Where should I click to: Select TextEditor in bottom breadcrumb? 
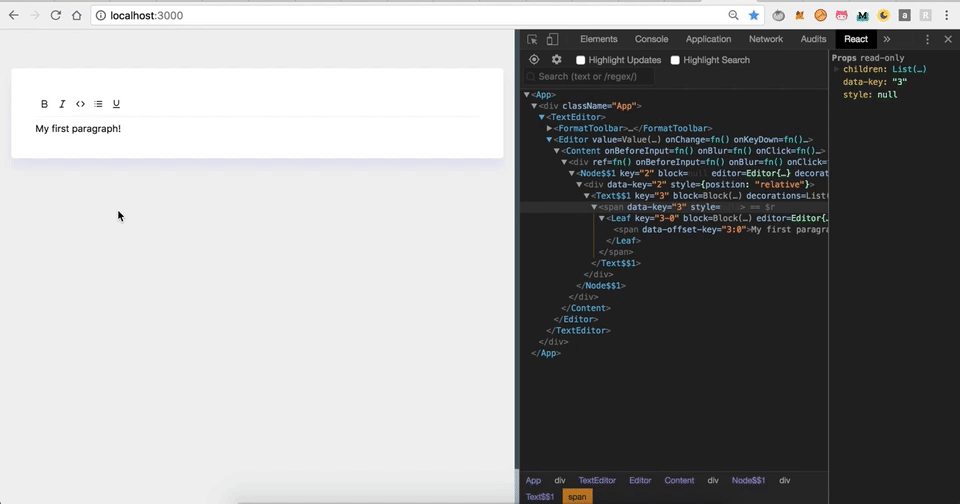(x=597, y=481)
